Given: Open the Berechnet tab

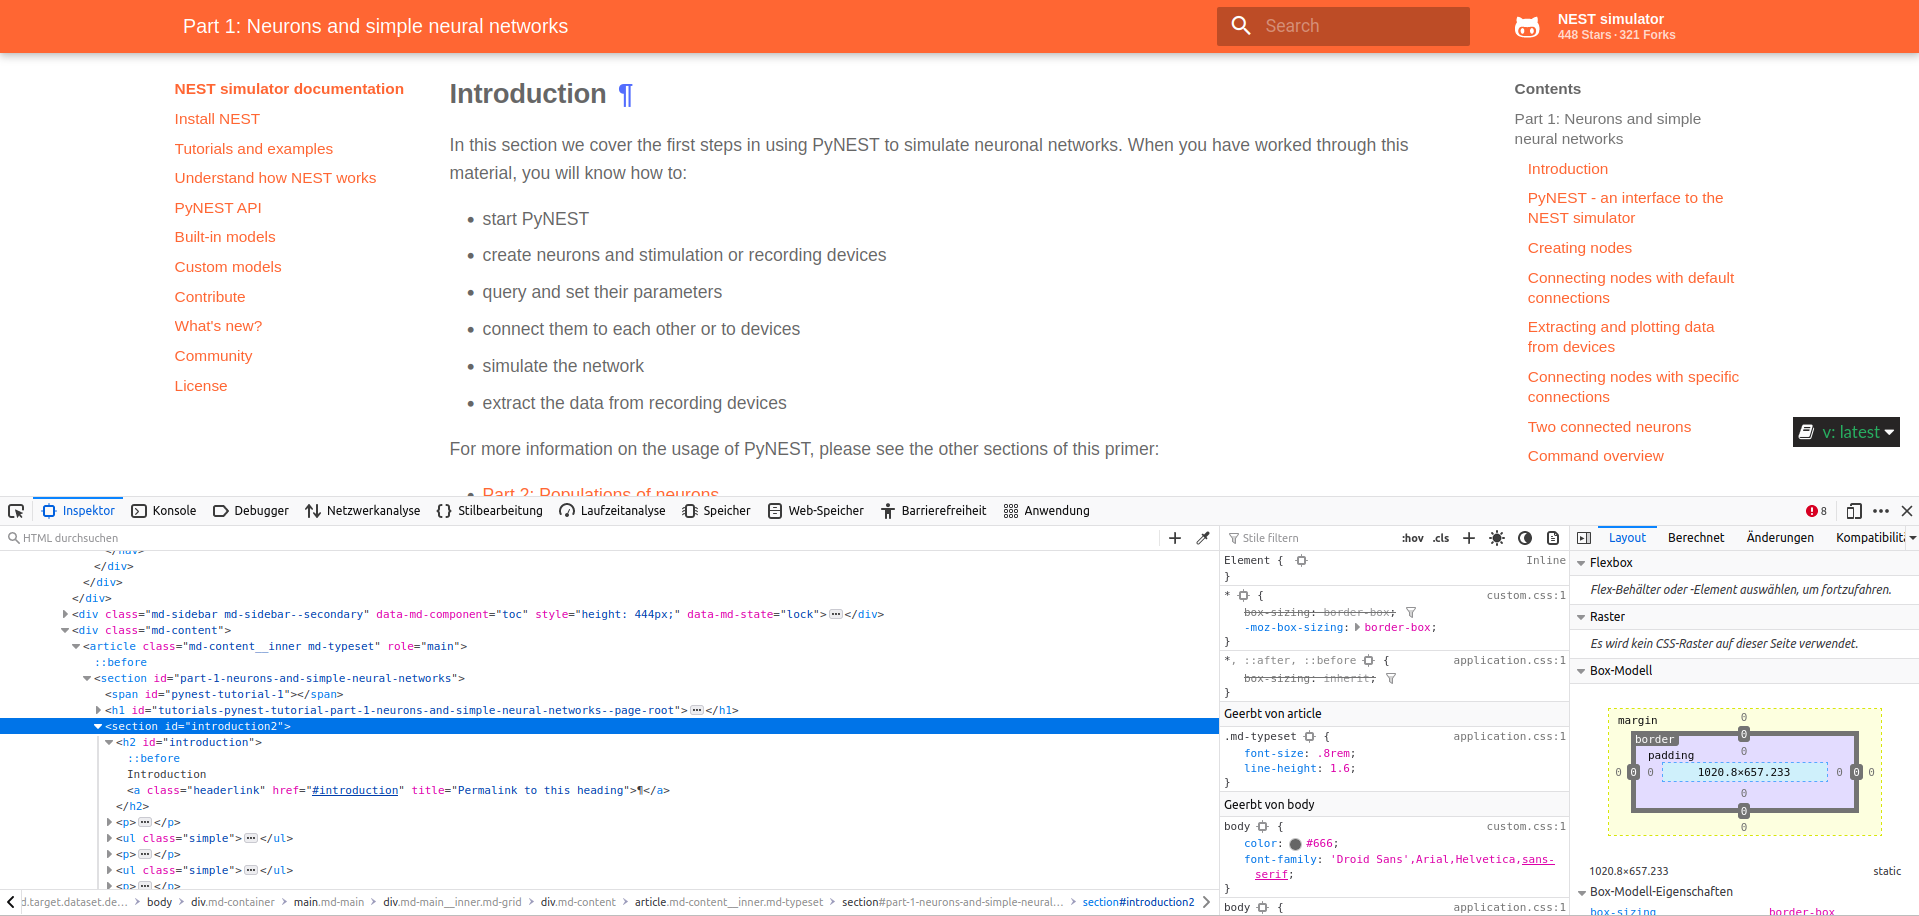Looking at the screenshot, I should [x=1695, y=538].
